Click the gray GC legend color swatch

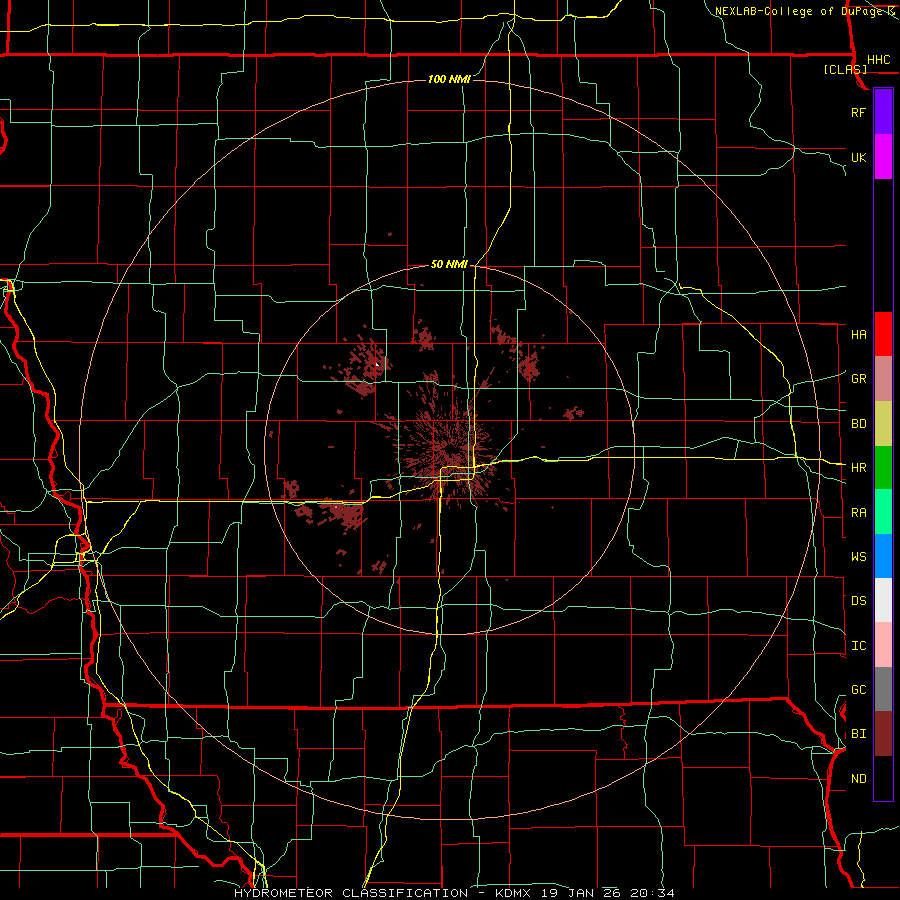[x=883, y=689]
